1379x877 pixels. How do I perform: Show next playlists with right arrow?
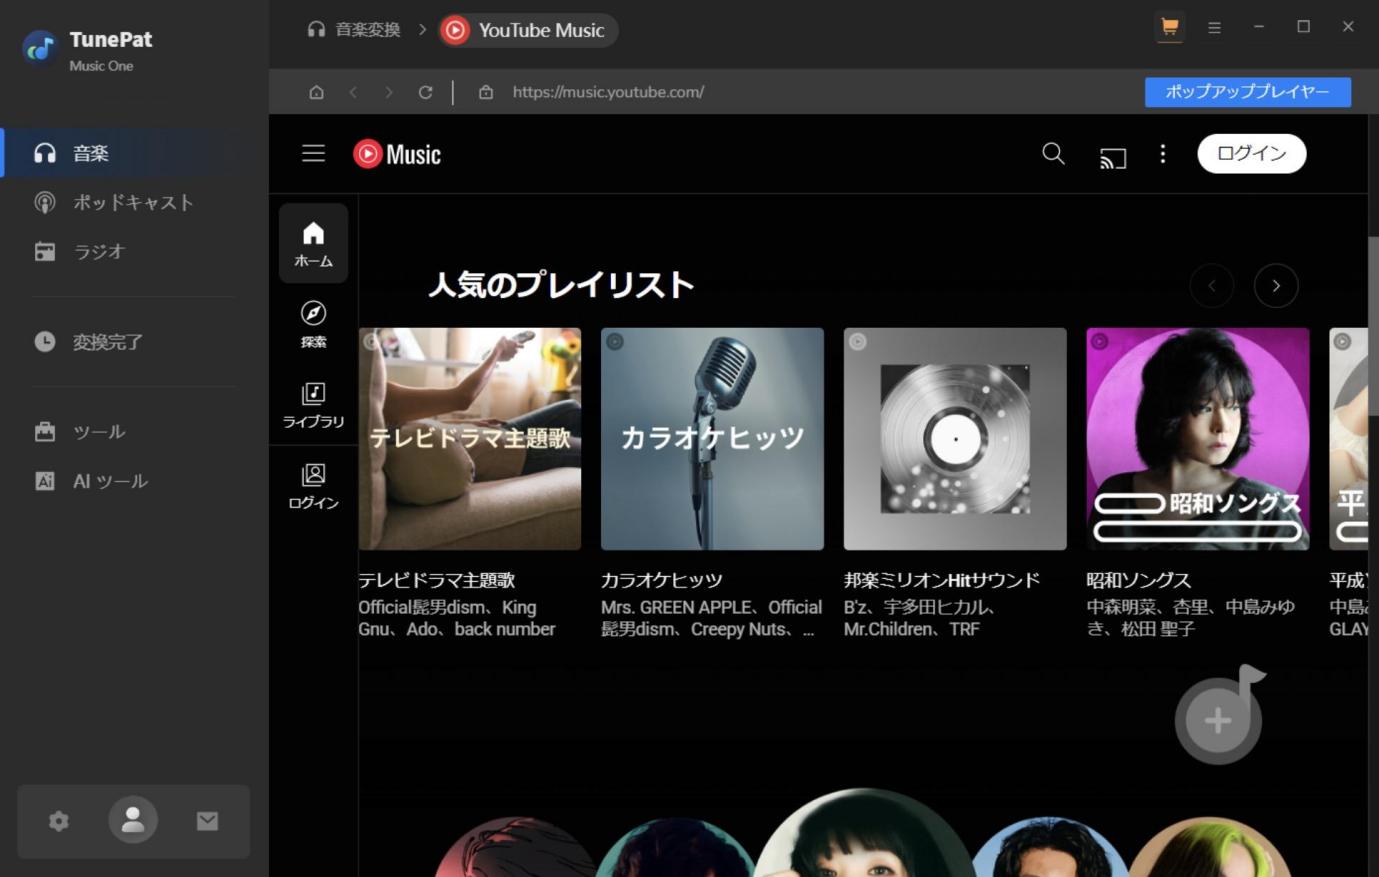point(1276,286)
